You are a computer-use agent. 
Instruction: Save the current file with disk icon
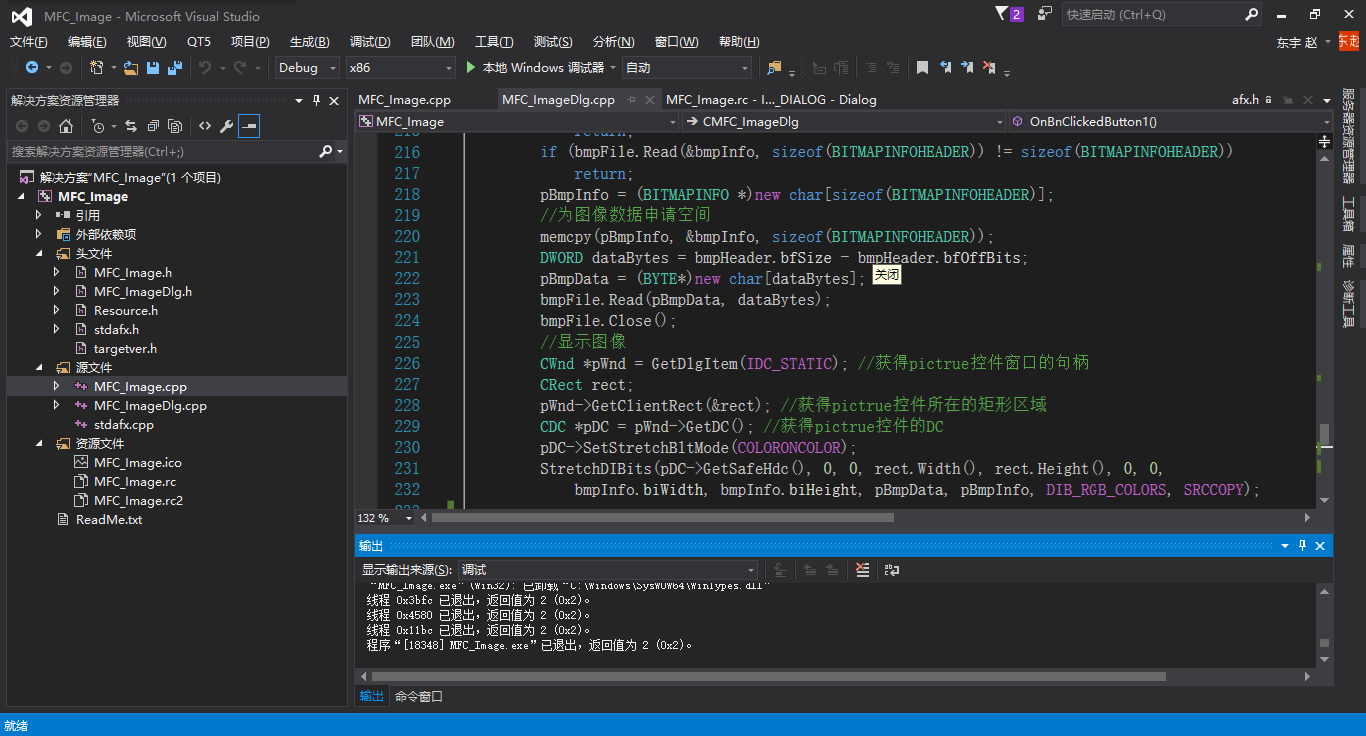coord(153,67)
